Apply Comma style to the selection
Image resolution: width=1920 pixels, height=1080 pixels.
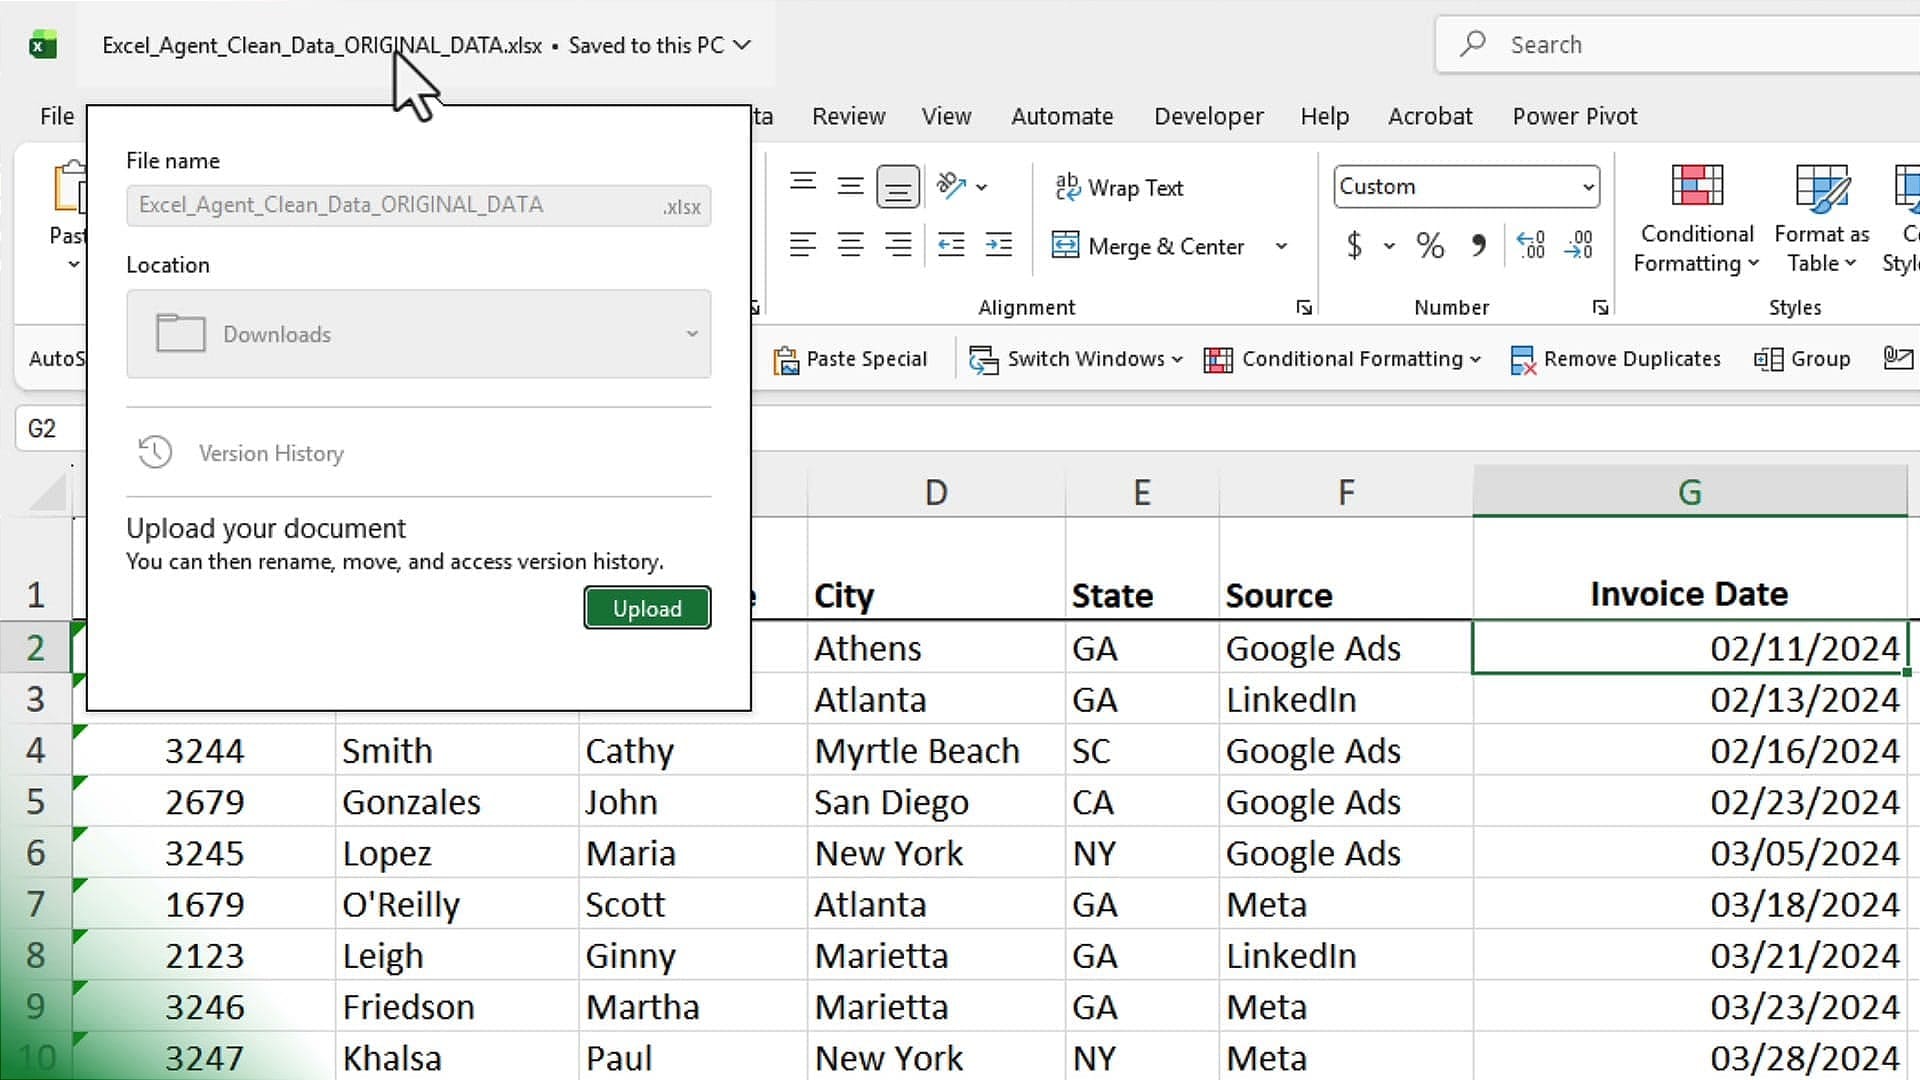[x=1477, y=245]
